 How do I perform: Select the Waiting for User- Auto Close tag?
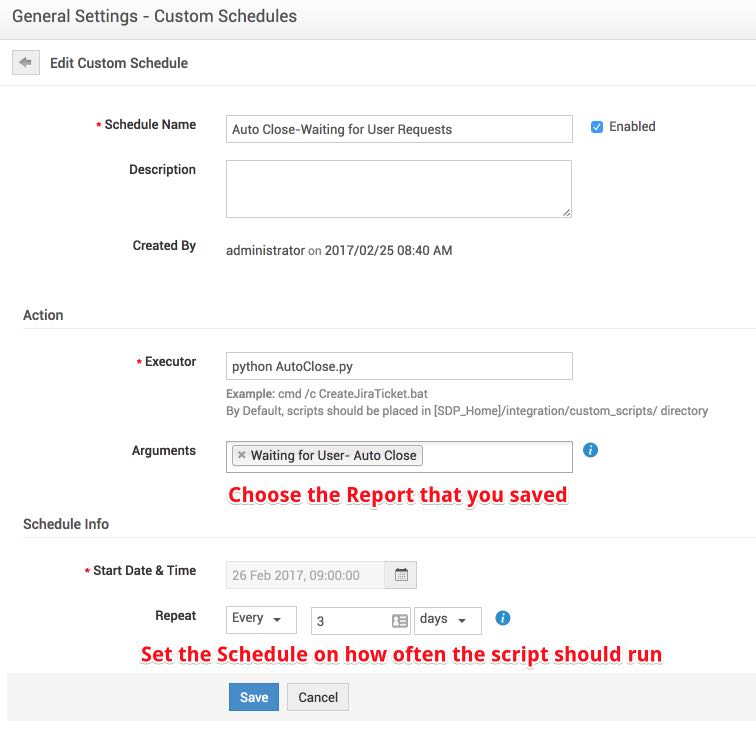pyautogui.click(x=333, y=455)
